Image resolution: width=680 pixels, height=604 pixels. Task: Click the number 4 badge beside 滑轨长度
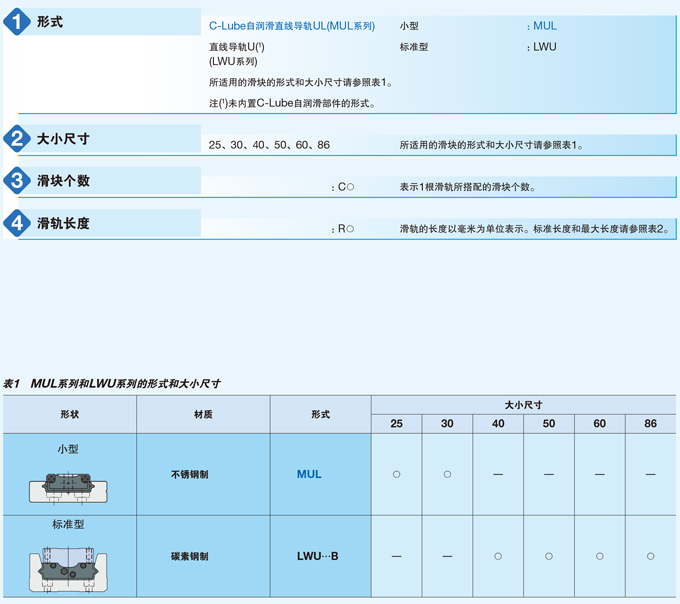[17, 223]
